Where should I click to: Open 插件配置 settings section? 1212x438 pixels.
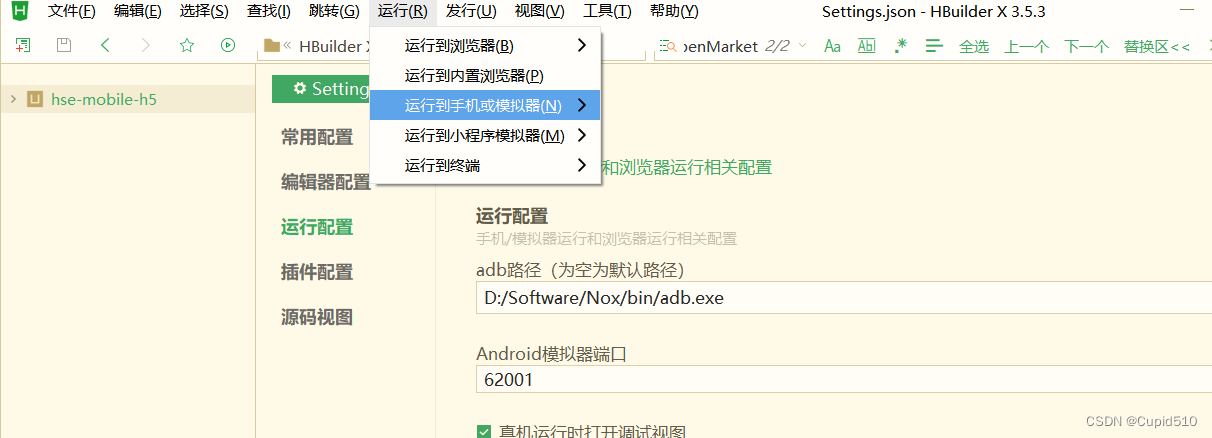tap(317, 272)
